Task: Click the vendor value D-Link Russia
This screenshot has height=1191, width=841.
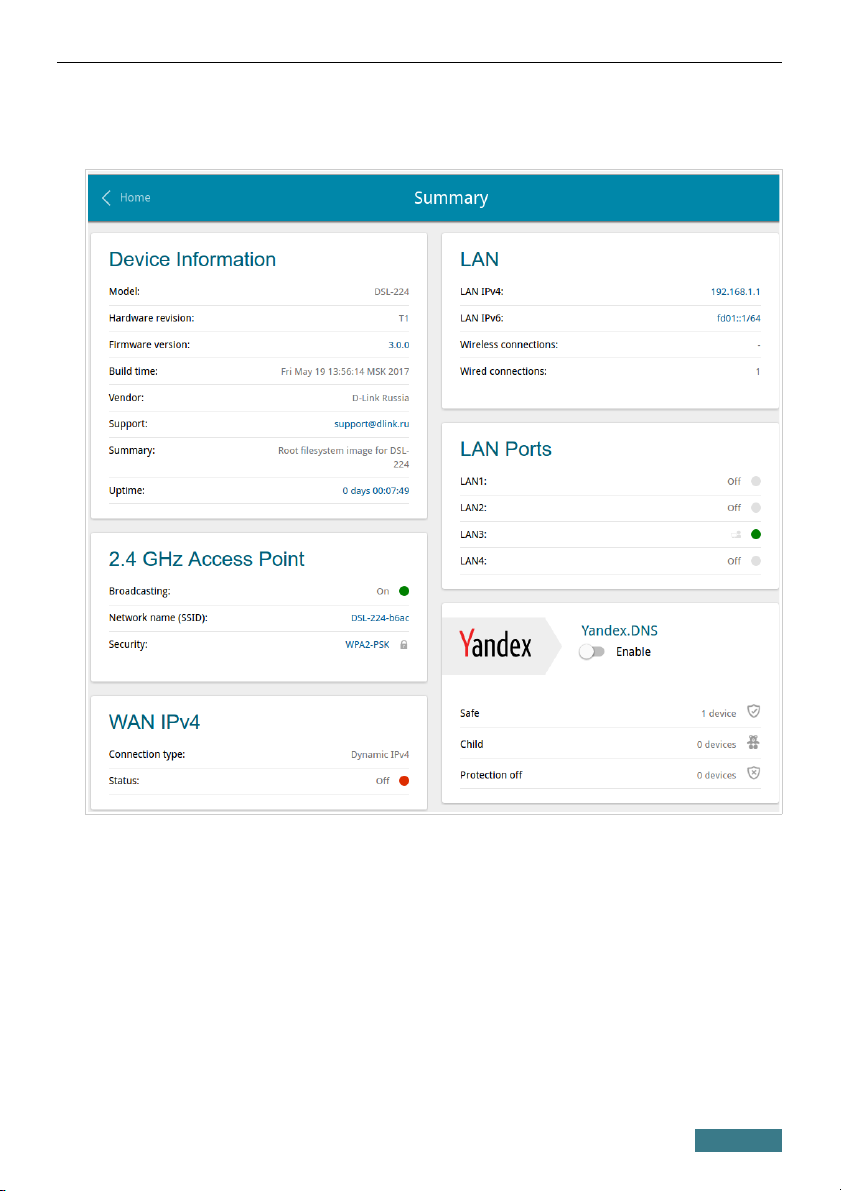Action: coord(381,398)
